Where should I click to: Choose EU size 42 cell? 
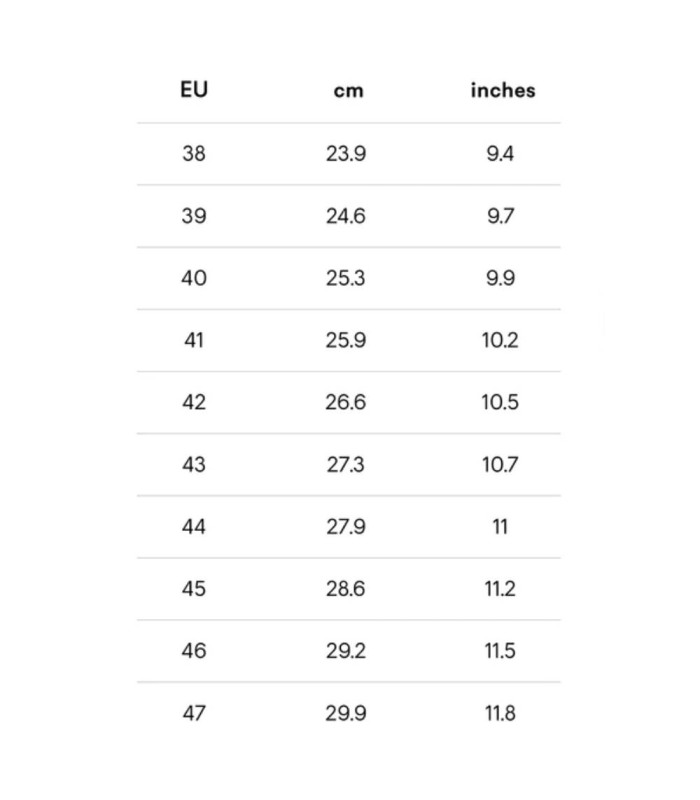(x=194, y=402)
